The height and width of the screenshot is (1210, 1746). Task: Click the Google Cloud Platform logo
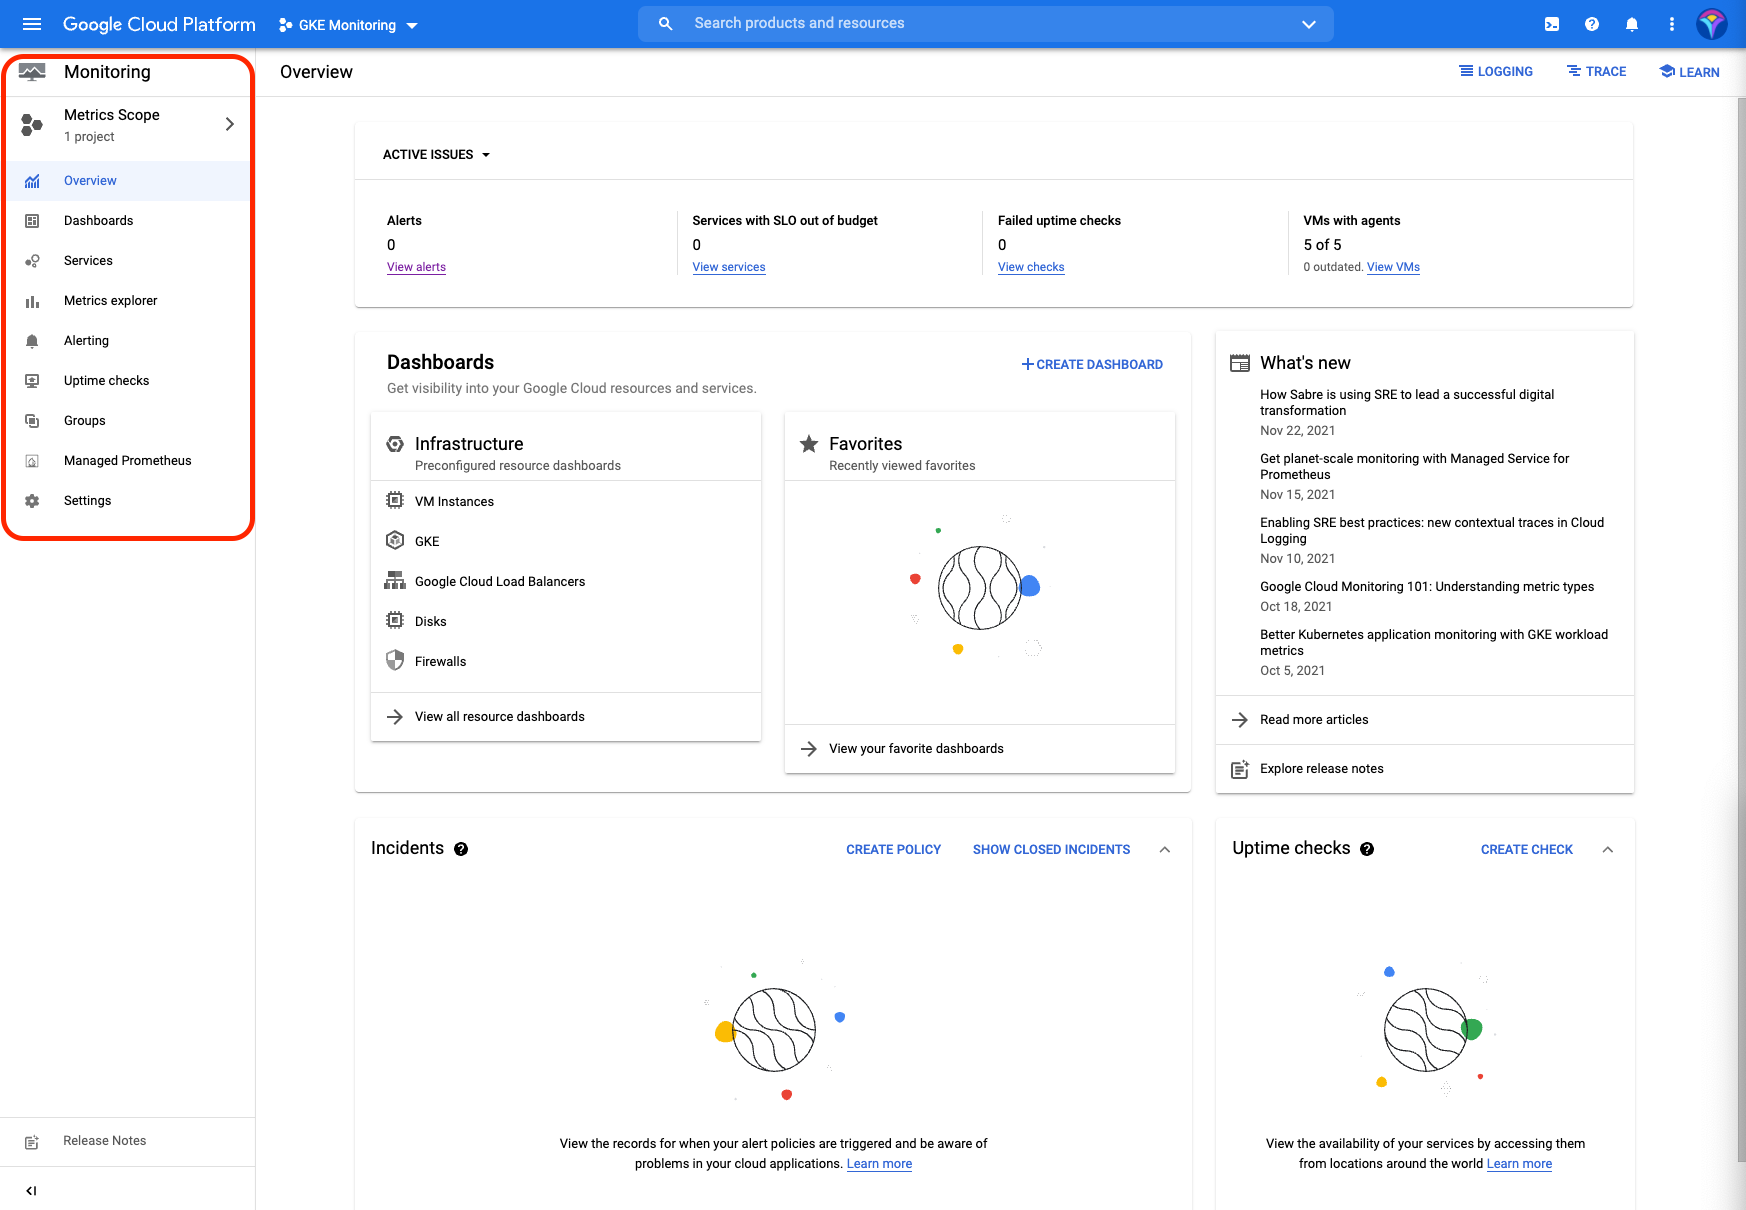click(x=159, y=24)
